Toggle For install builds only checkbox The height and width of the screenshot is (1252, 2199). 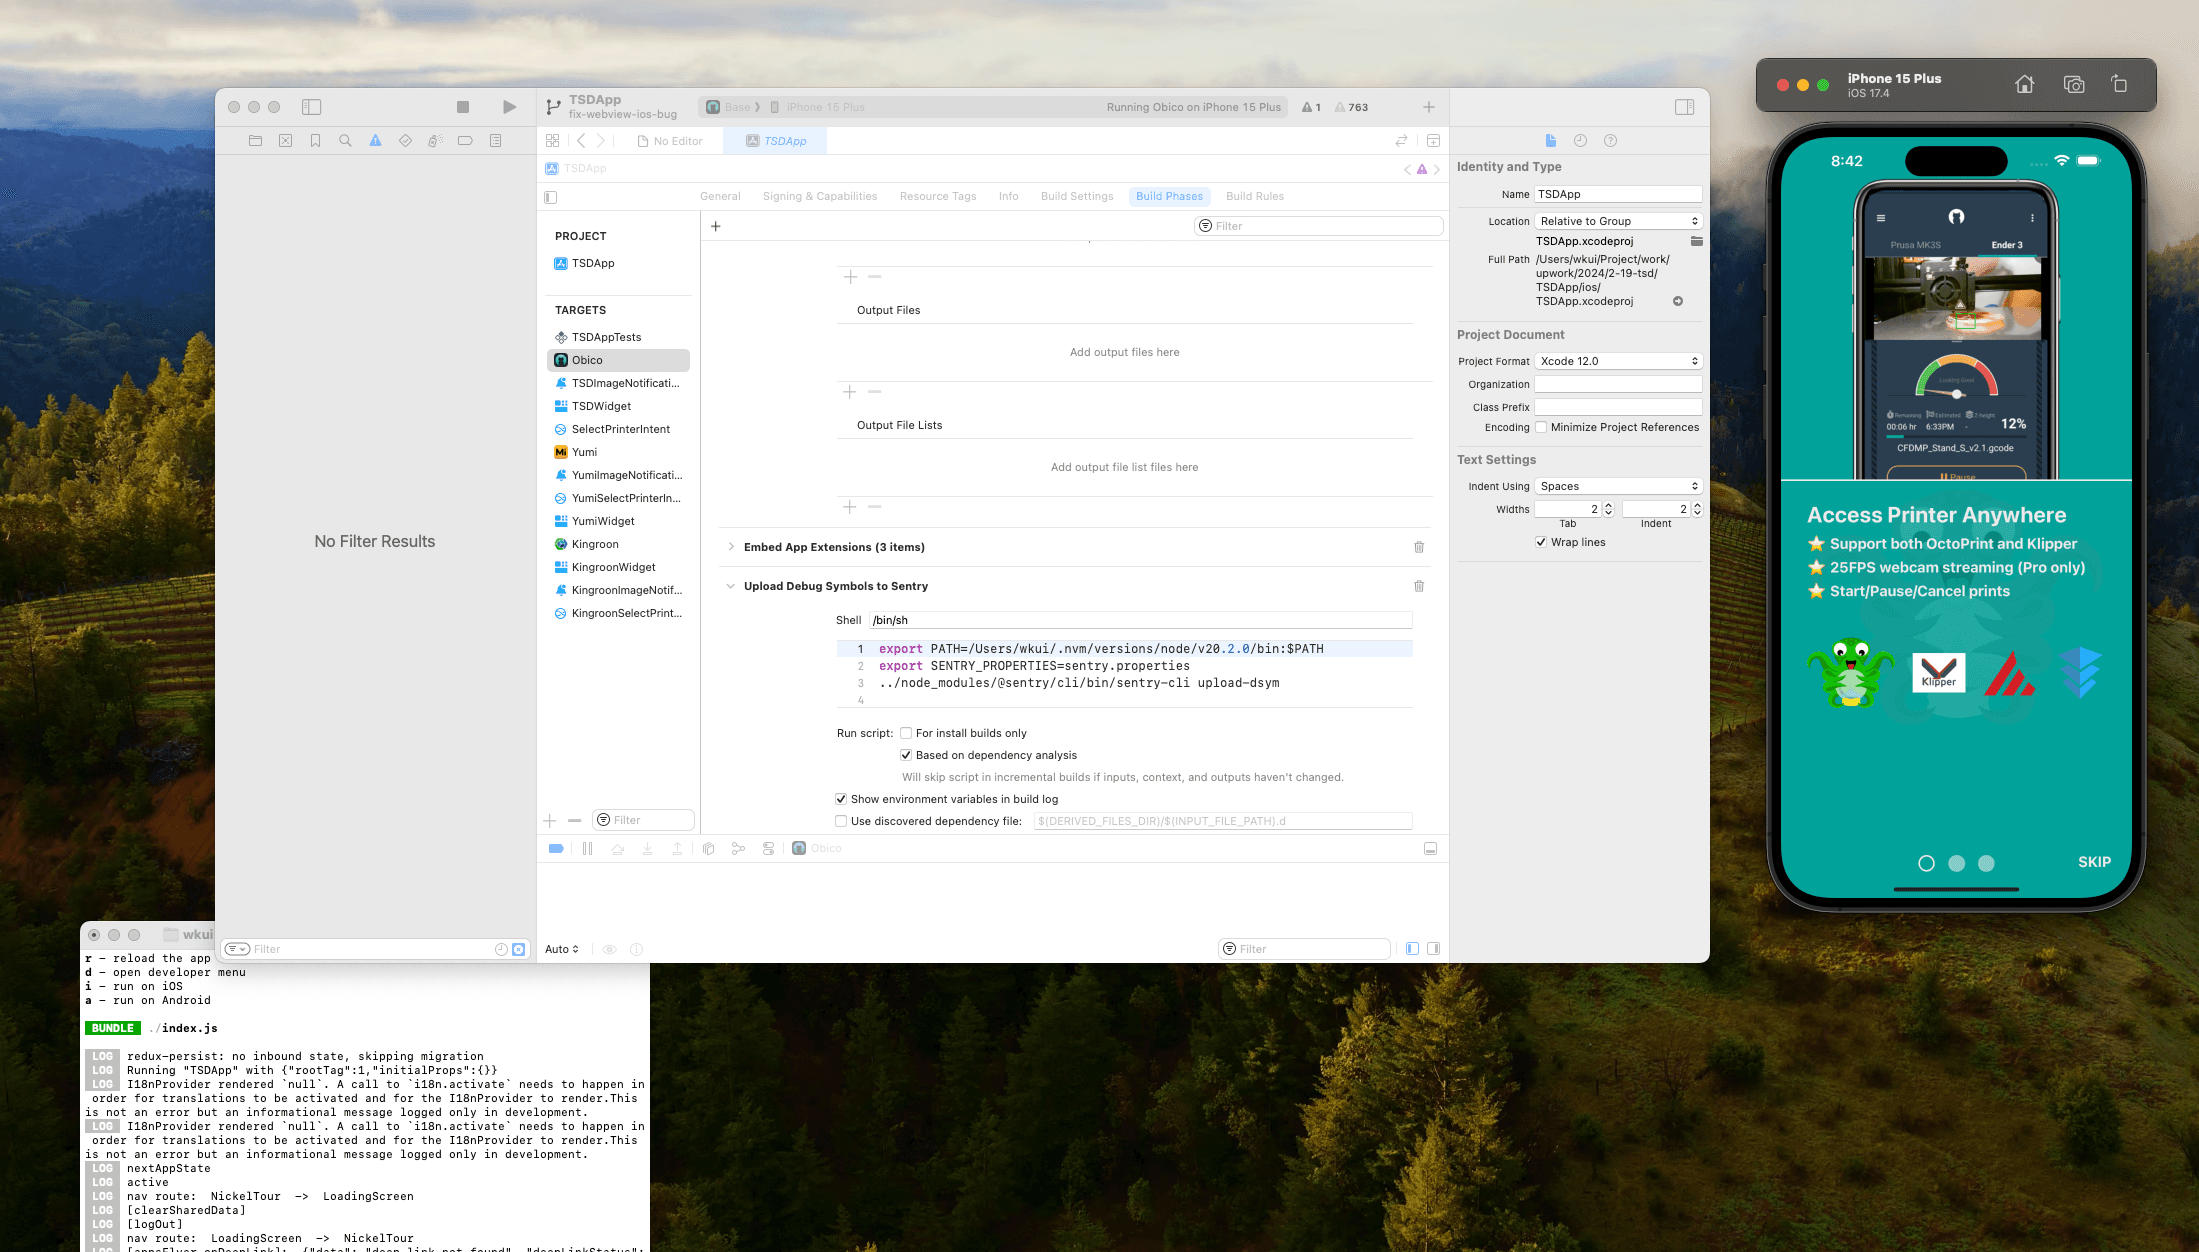906,733
